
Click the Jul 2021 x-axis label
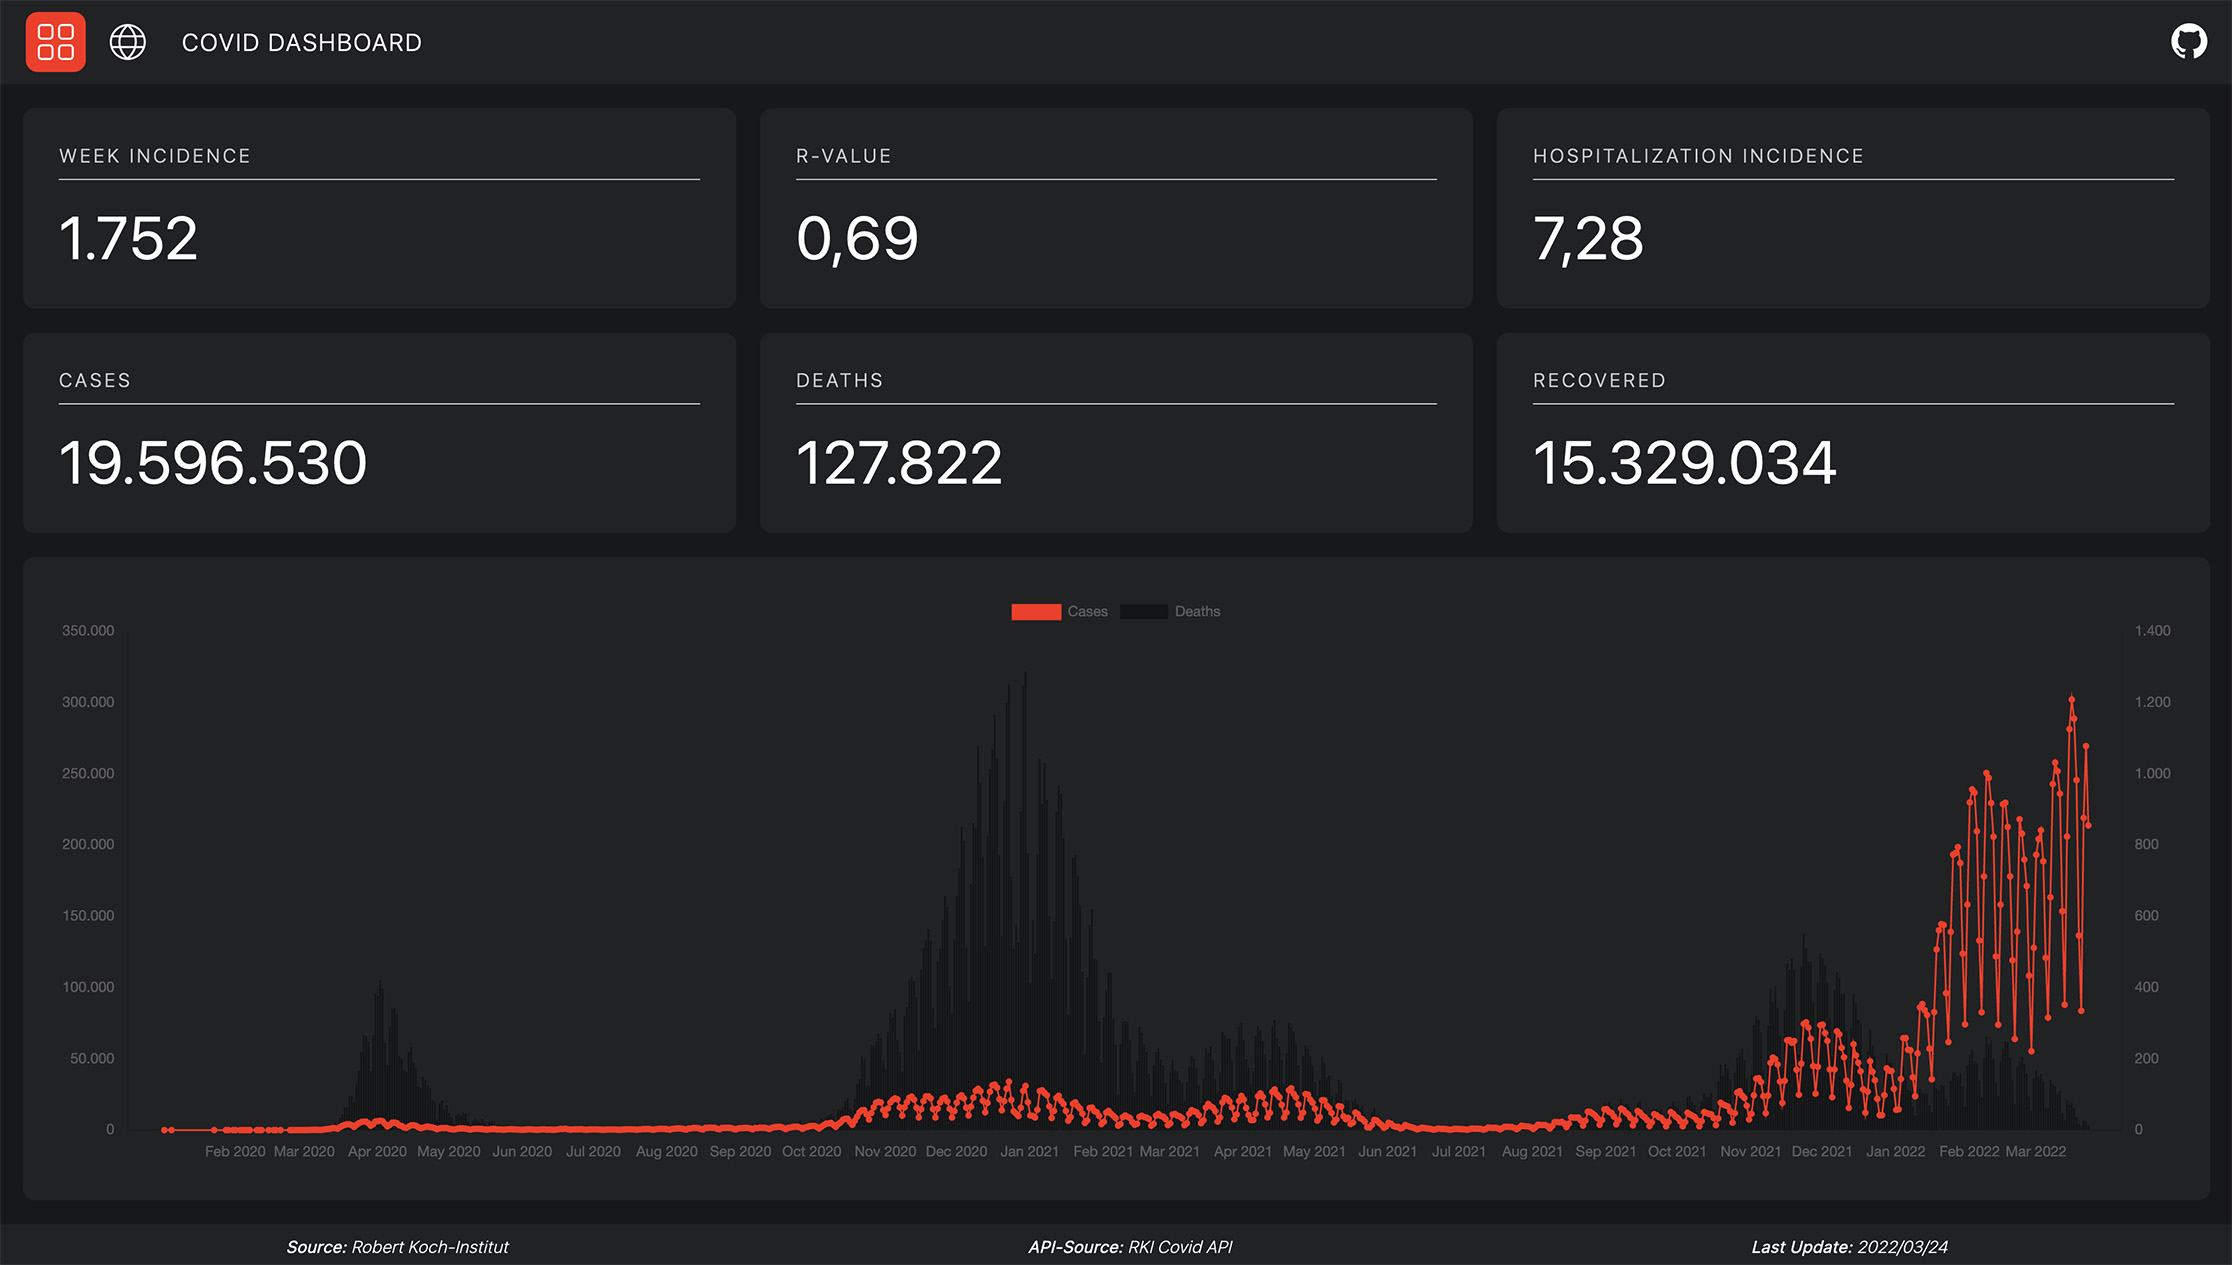pyautogui.click(x=1458, y=1152)
